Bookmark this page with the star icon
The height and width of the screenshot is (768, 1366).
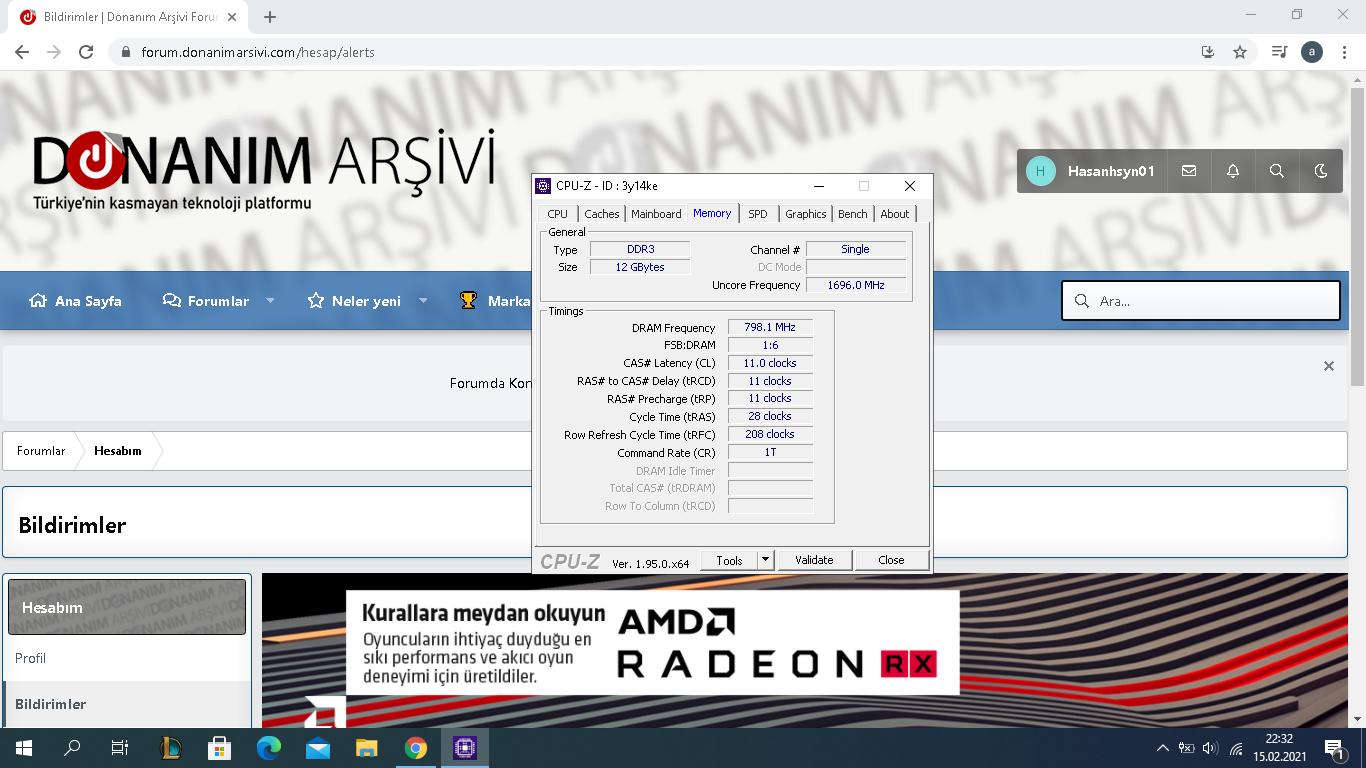tap(1240, 52)
